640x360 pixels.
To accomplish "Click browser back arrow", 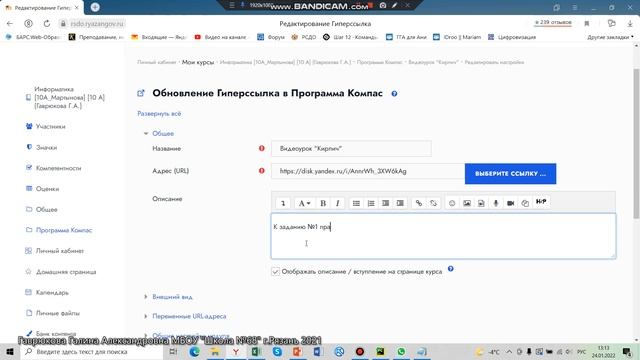I will point(10,24).
